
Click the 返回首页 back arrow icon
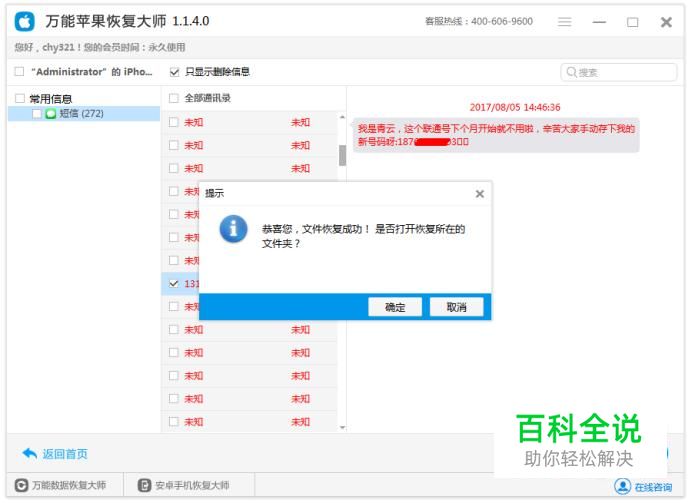coord(30,453)
